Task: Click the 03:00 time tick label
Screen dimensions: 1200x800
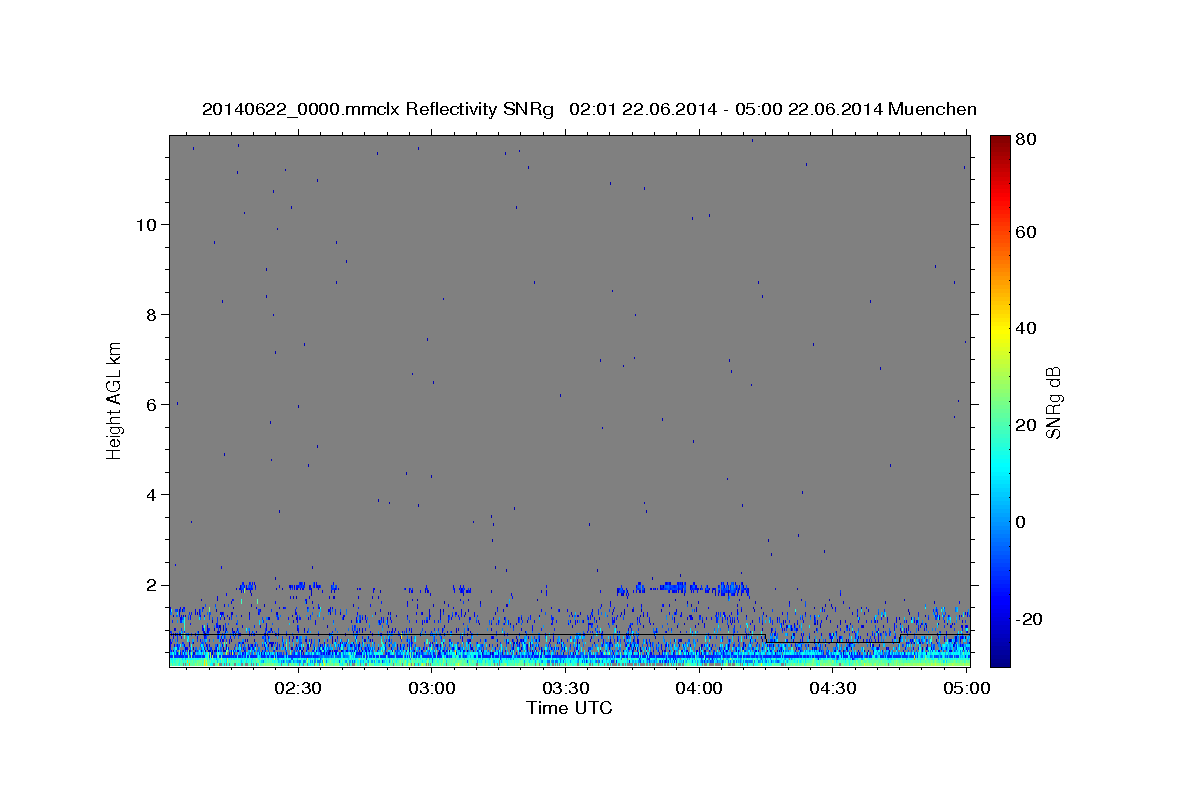Action: (x=432, y=688)
